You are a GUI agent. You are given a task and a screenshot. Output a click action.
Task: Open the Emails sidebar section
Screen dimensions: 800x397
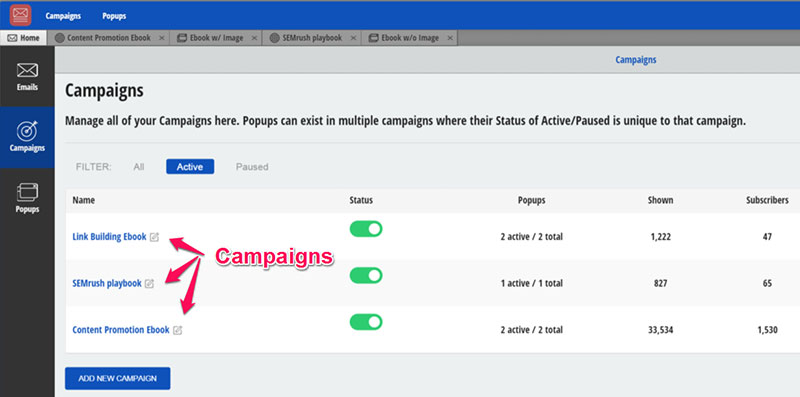click(27, 77)
